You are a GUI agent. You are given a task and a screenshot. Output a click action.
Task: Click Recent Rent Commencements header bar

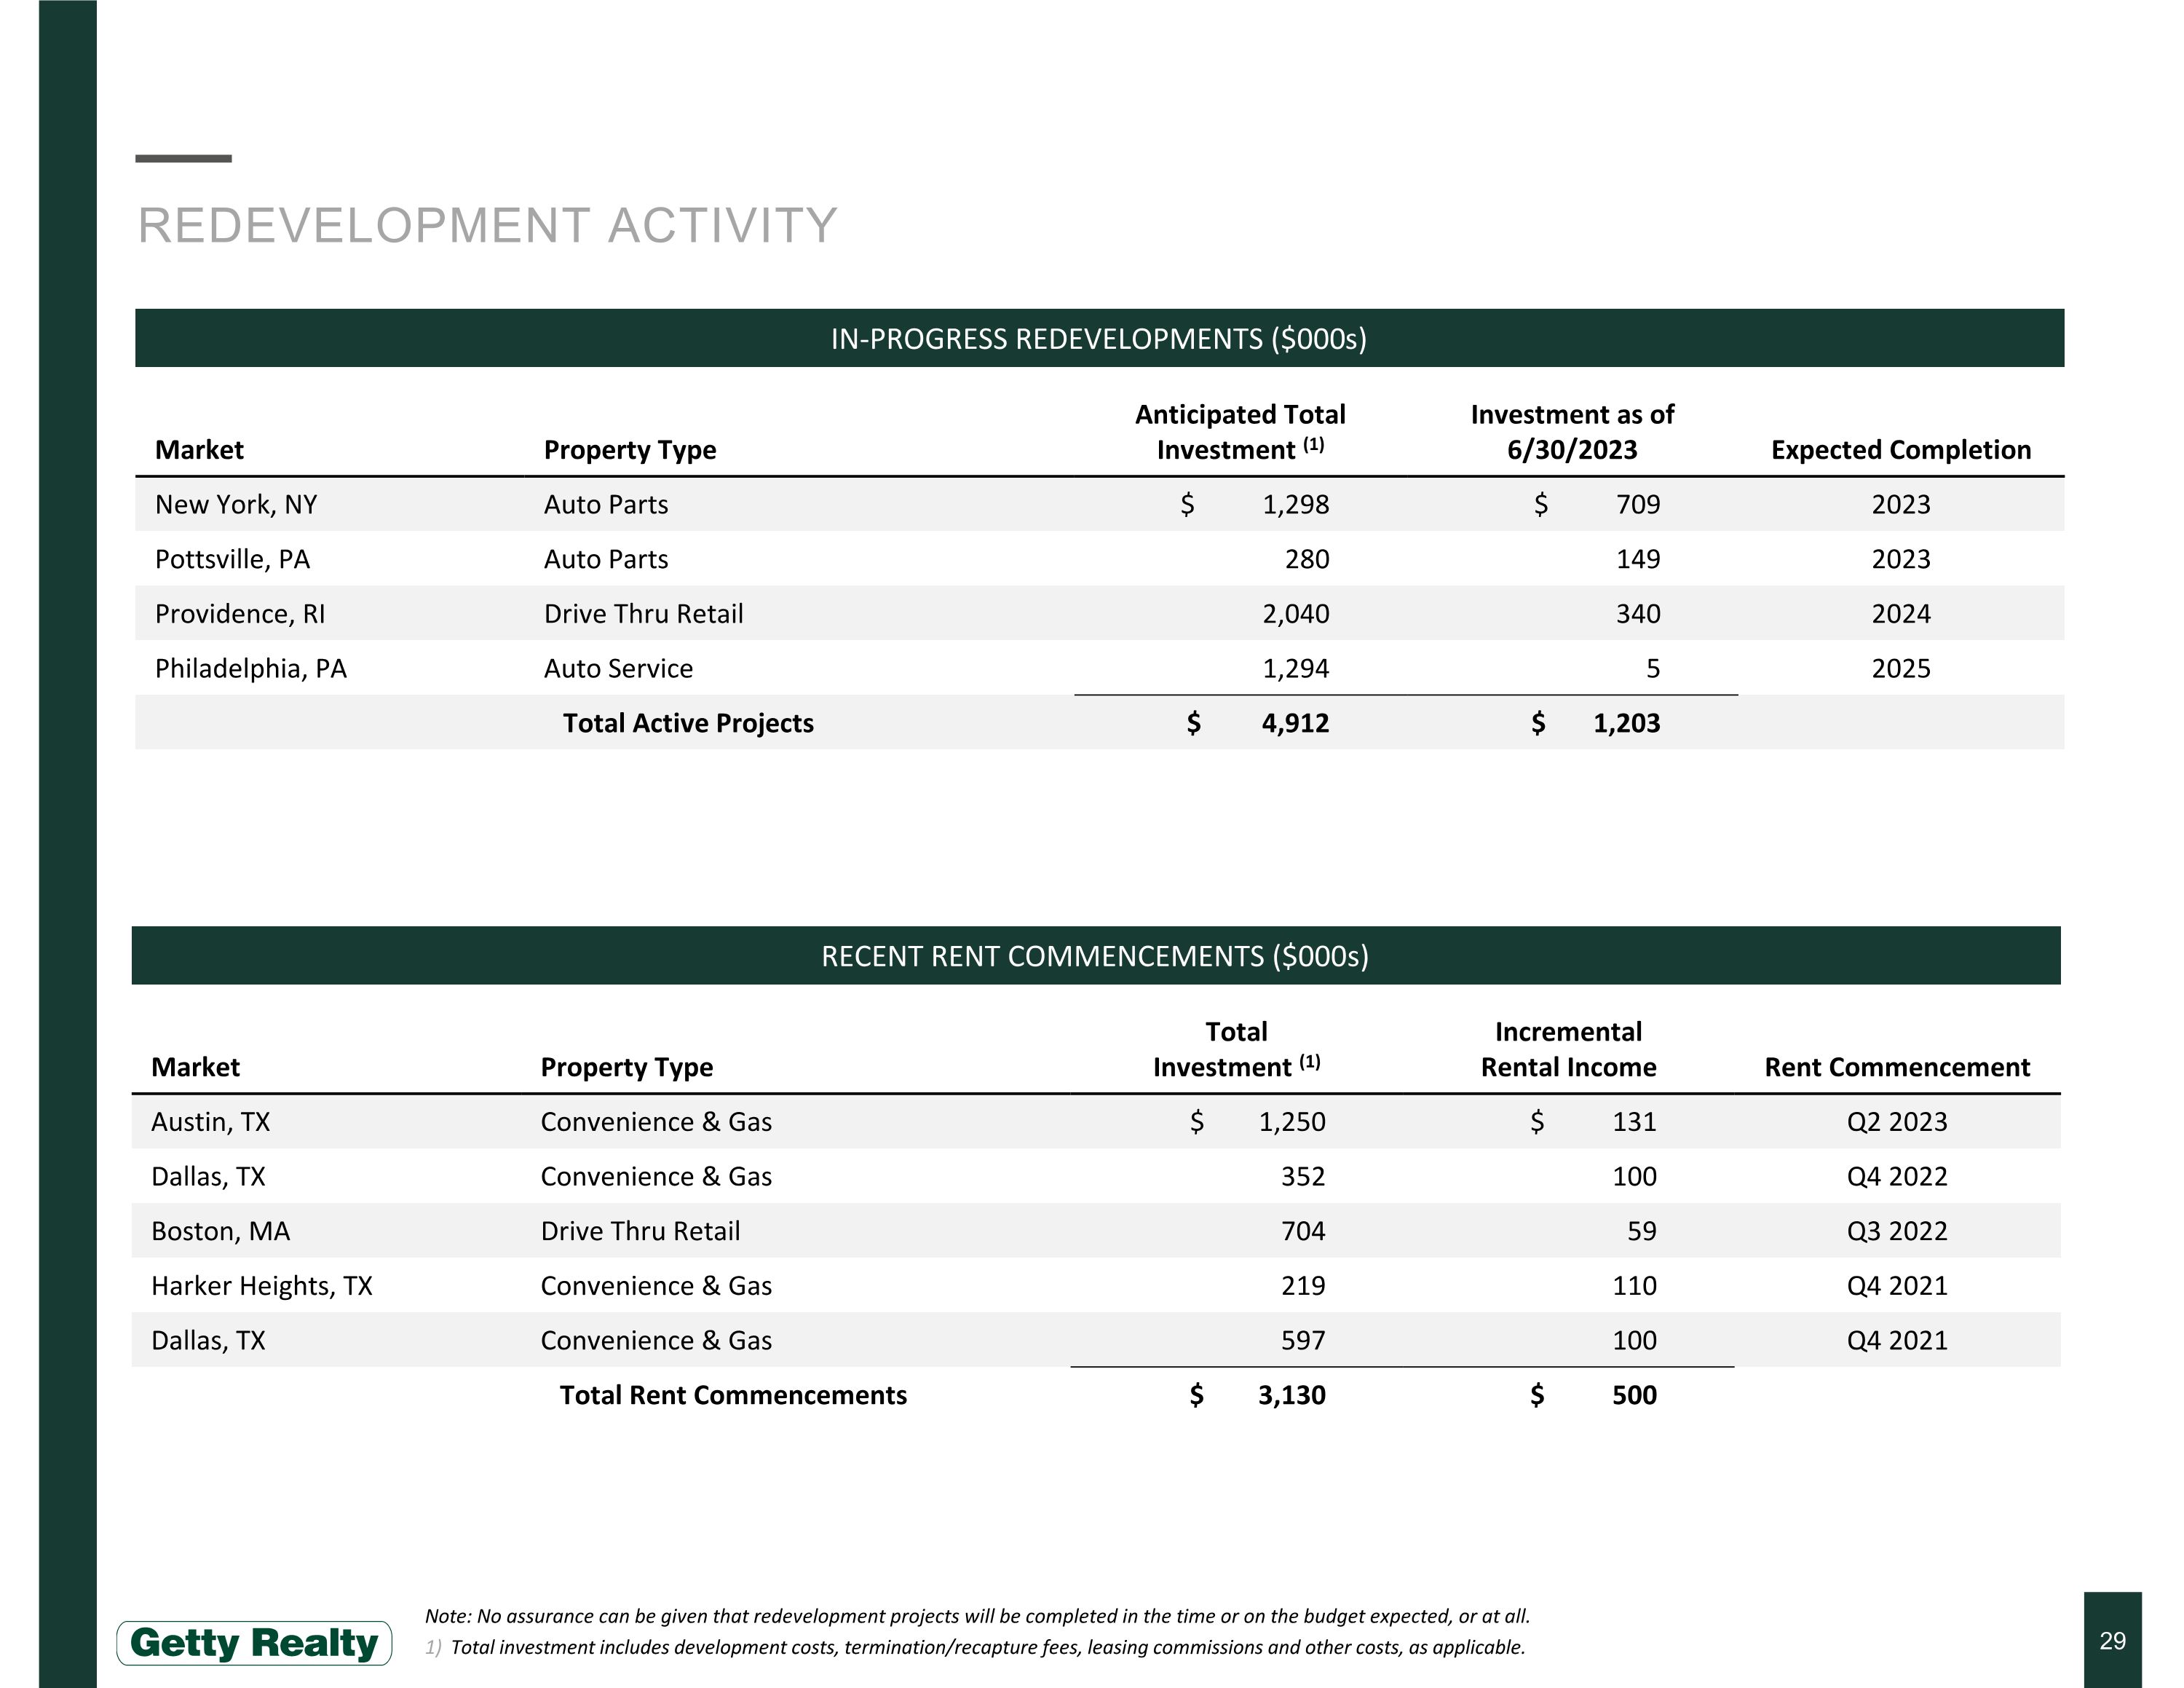click(x=1095, y=956)
